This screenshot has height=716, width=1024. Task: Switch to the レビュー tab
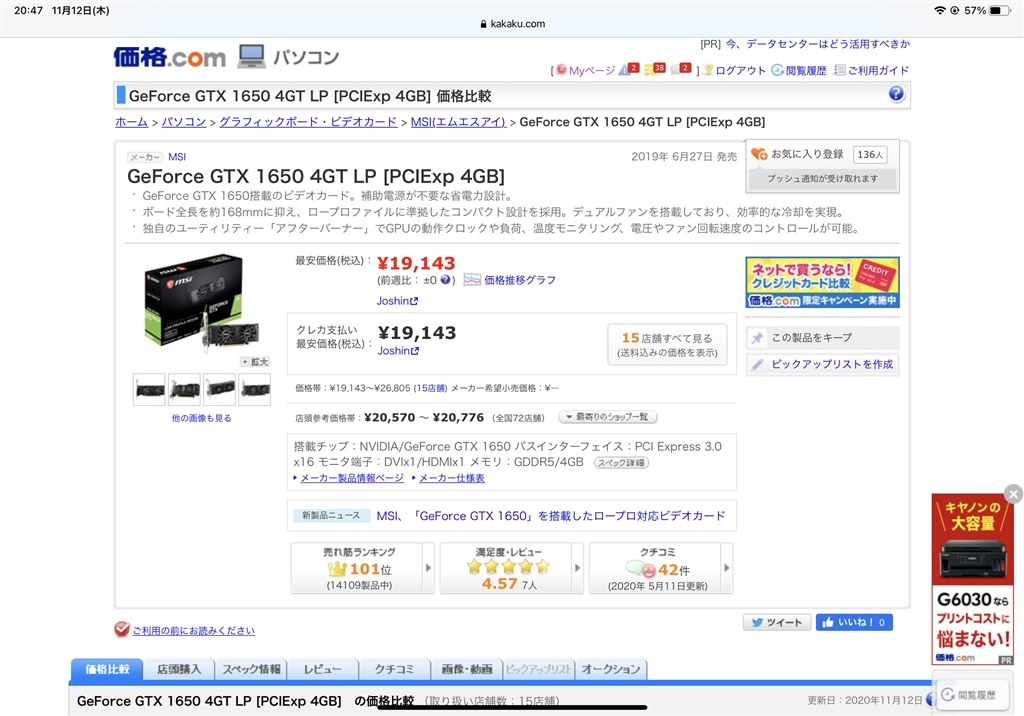tap(320, 670)
